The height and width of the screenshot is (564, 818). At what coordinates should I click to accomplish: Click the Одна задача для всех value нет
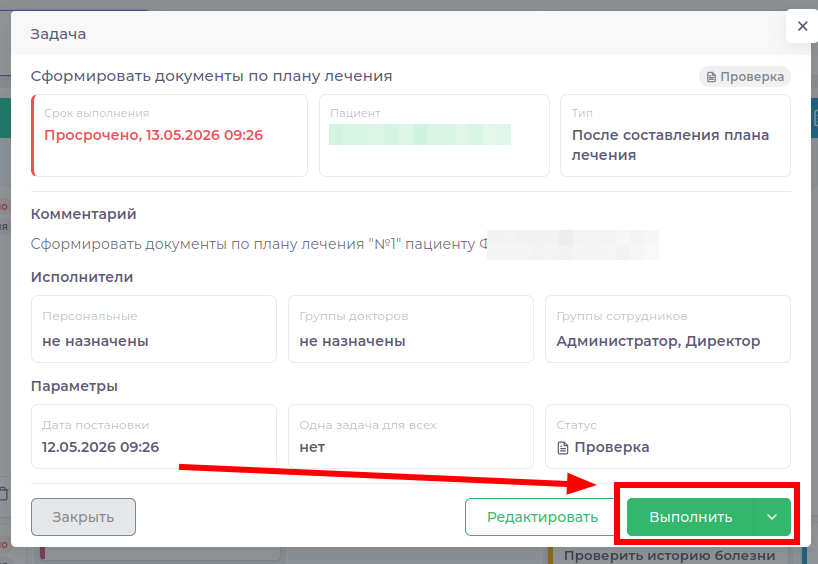click(x=312, y=447)
